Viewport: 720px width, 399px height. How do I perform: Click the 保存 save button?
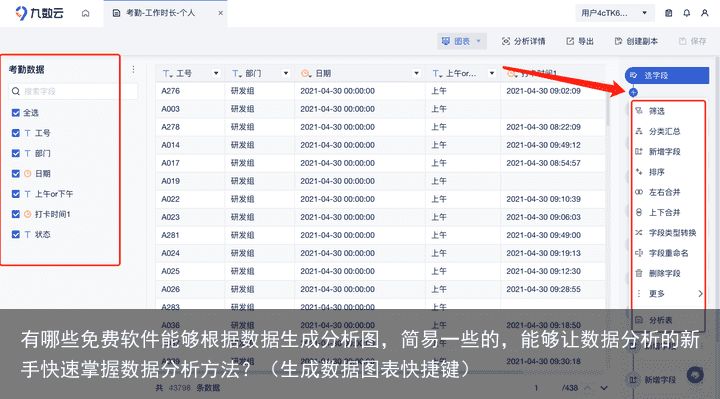tap(693, 41)
